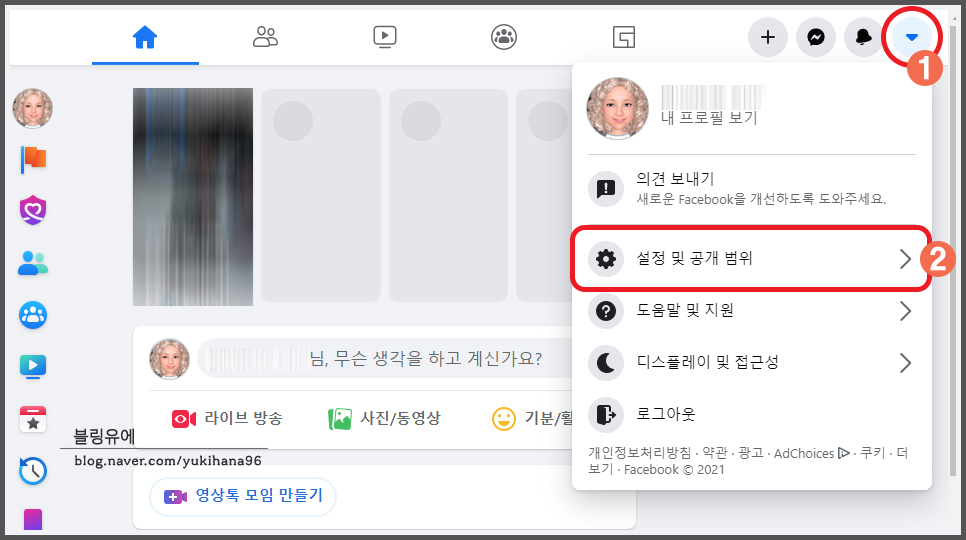966x540 pixels.
Task: Open the Gaming tab in top navigation
Action: tap(623, 38)
